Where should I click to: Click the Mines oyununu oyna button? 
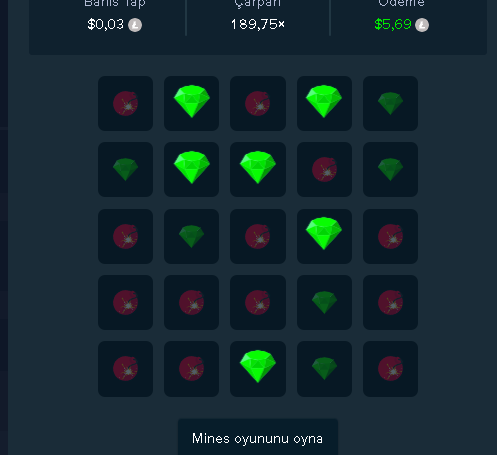tap(258, 438)
